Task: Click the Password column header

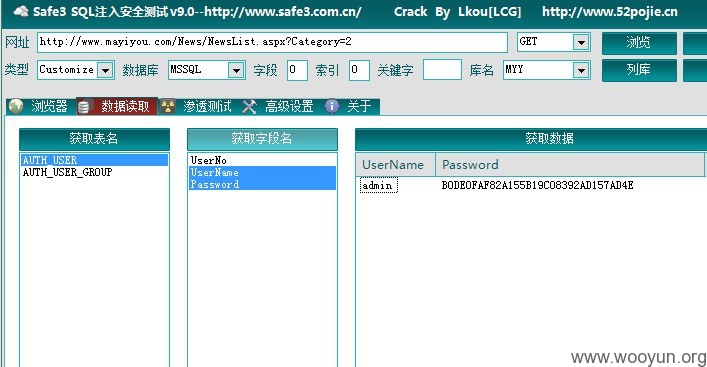Action: (x=570, y=165)
